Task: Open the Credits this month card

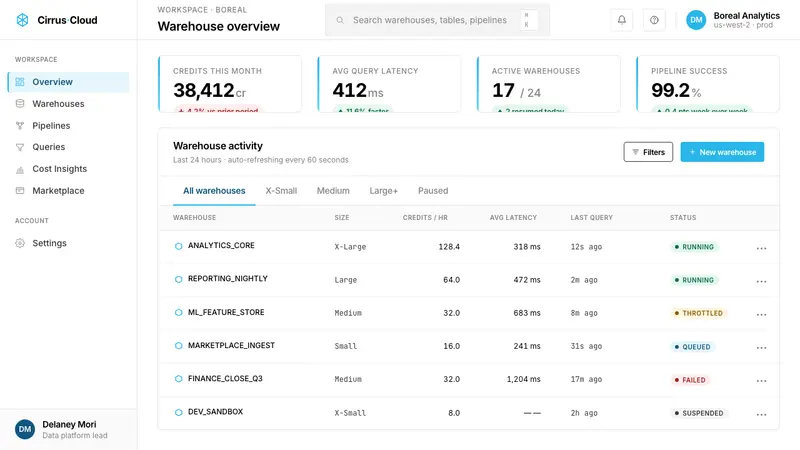Action: [230, 84]
